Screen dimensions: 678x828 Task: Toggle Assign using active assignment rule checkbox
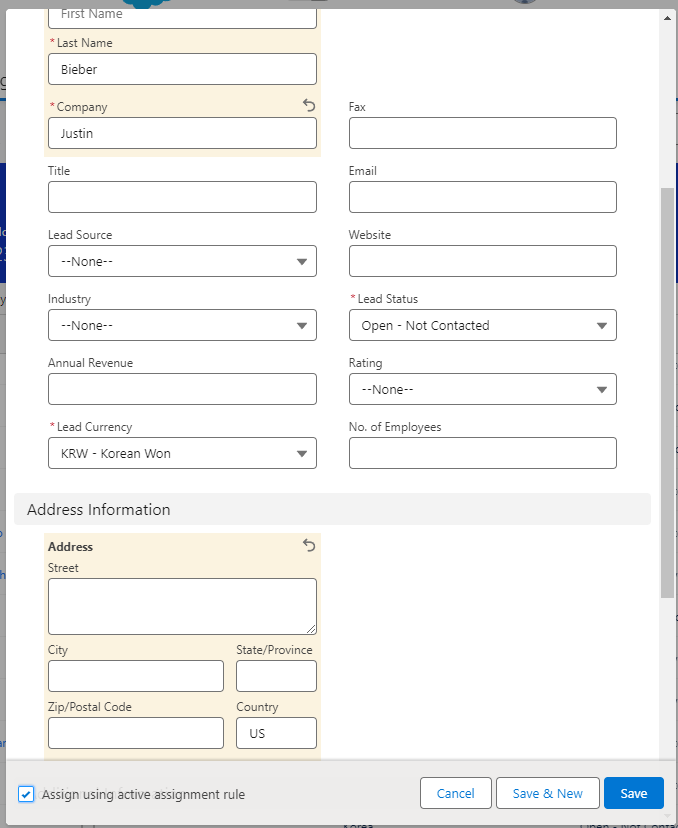26,794
